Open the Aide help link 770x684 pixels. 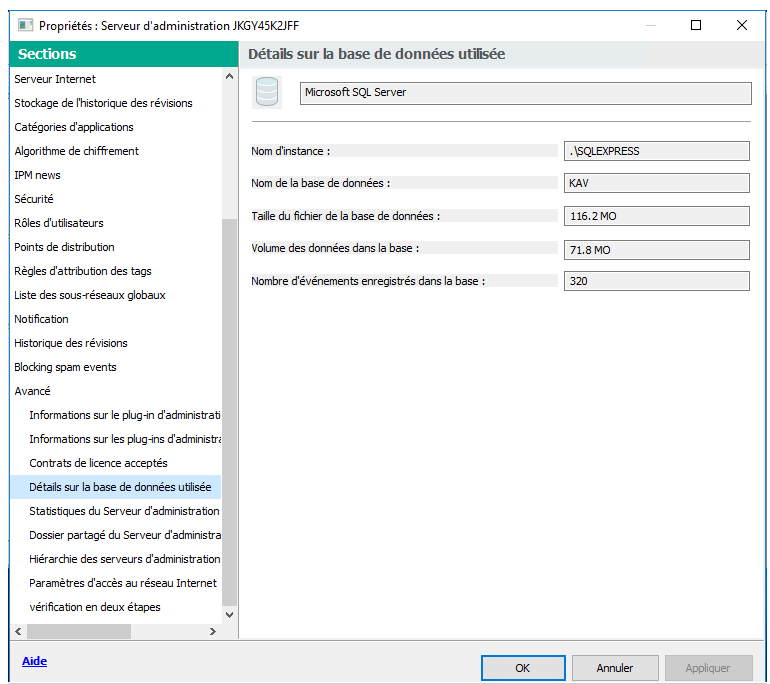[34, 661]
